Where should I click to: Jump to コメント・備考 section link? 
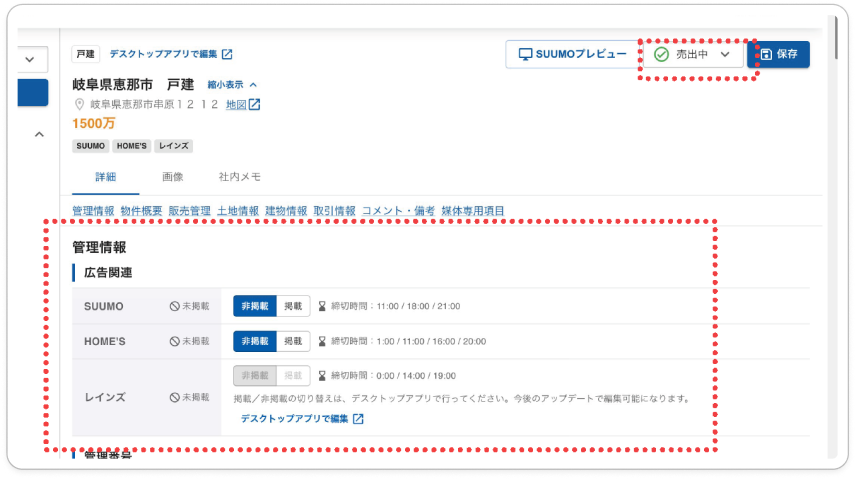pos(399,211)
